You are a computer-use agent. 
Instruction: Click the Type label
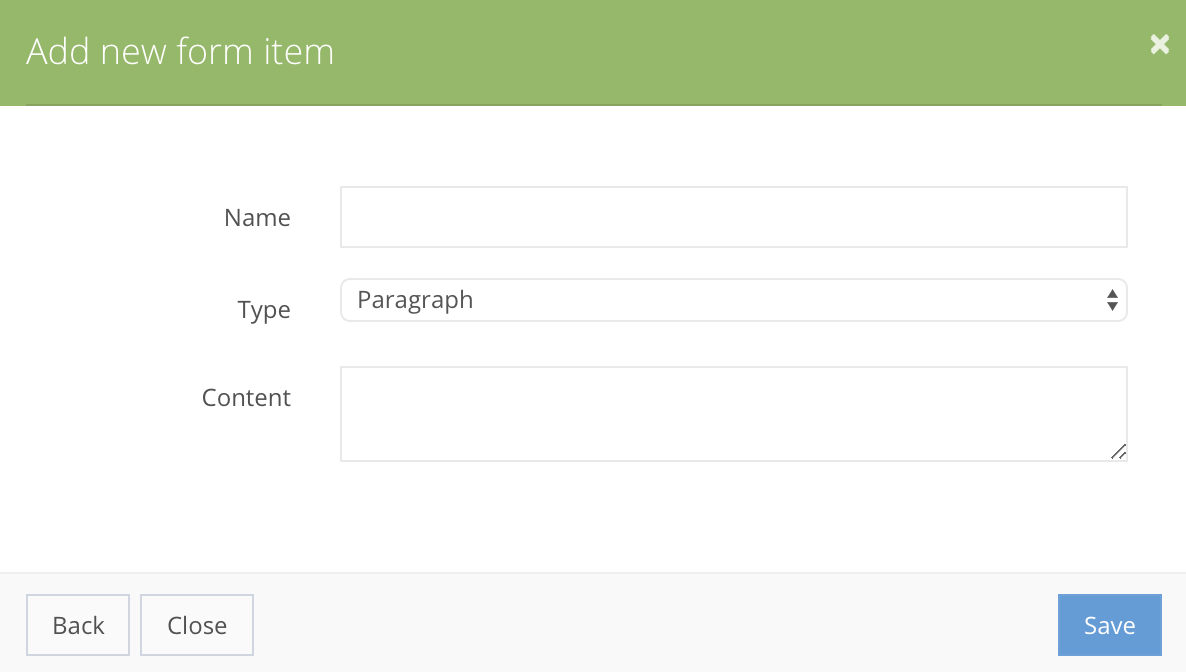click(x=264, y=309)
